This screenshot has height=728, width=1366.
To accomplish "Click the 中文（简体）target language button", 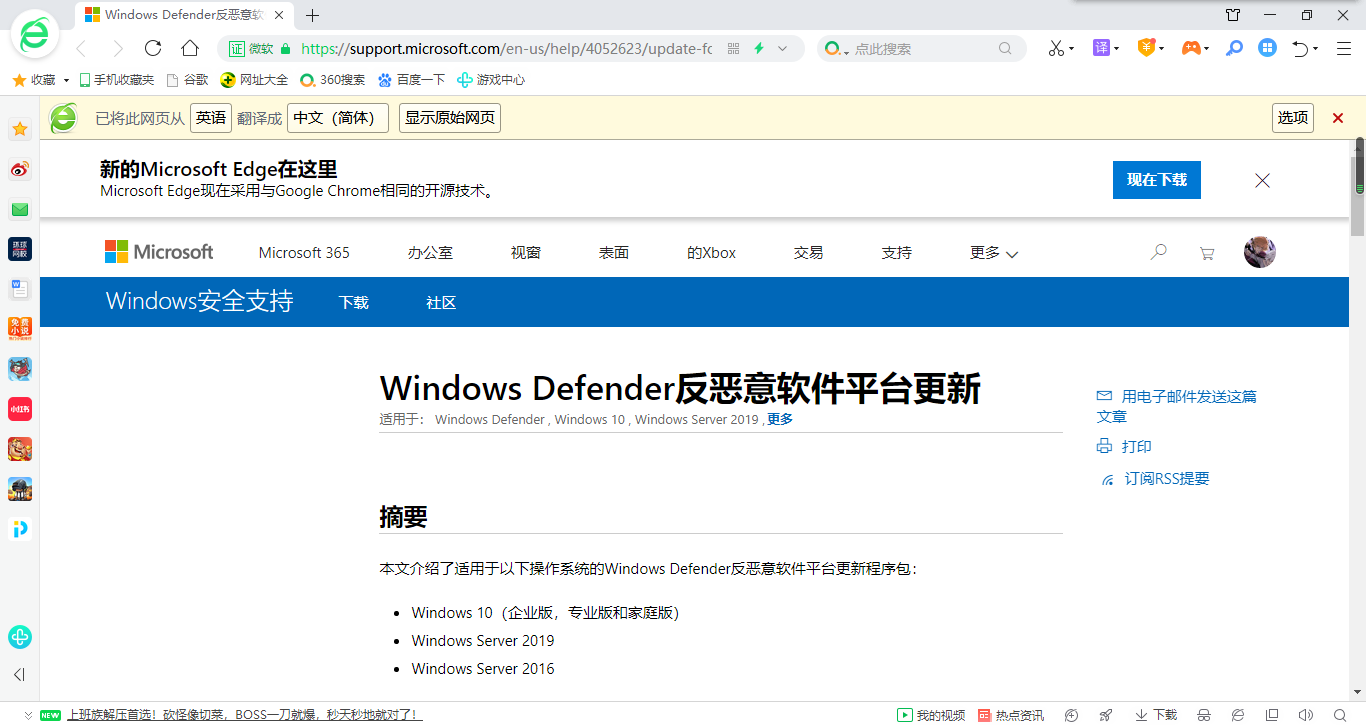I will [x=338, y=118].
